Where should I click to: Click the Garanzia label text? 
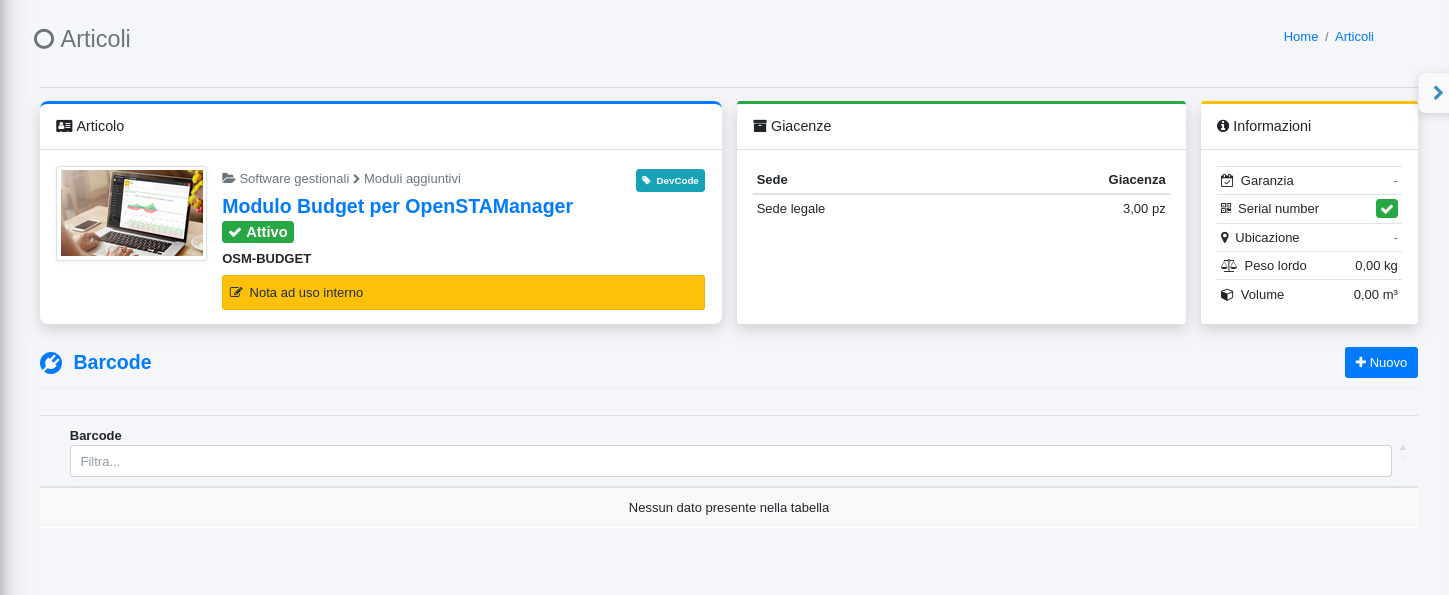click(1267, 180)
